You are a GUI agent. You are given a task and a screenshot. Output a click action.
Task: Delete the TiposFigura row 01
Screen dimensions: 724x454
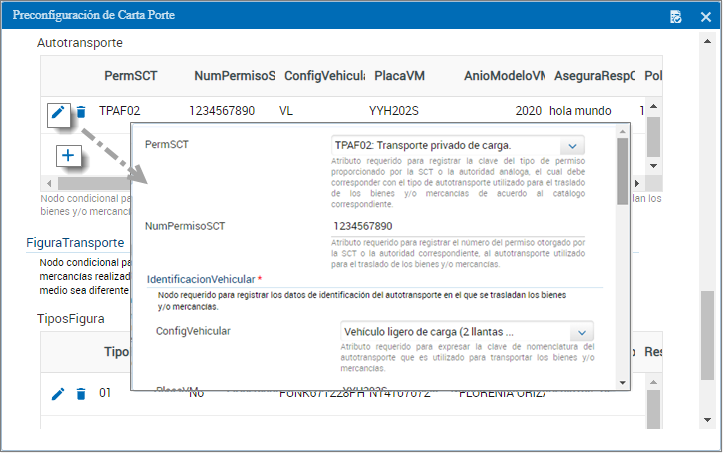(82, 394)
